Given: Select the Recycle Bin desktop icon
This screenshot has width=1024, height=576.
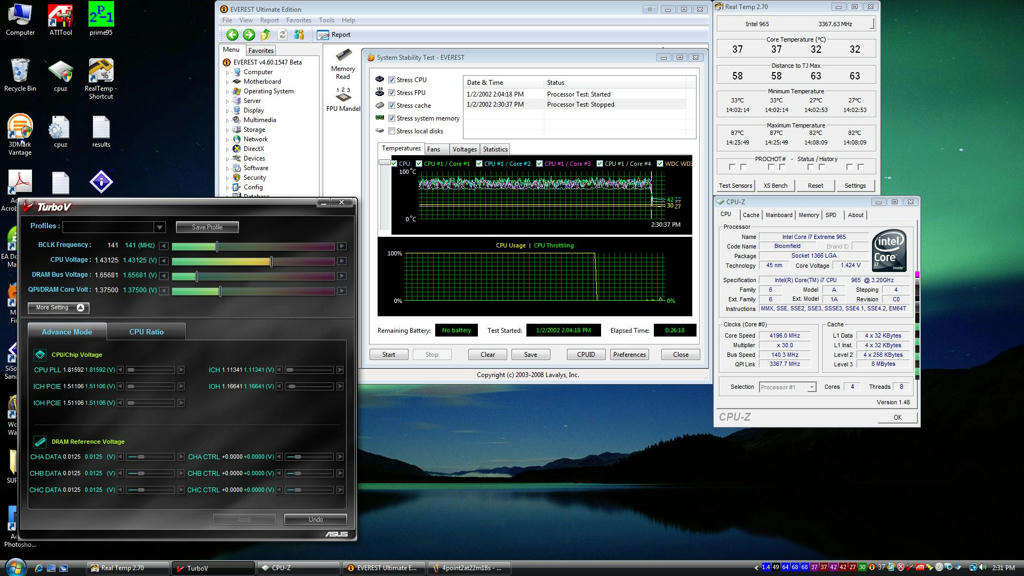Looking at the screenshot, I should [x=20, y=75].
